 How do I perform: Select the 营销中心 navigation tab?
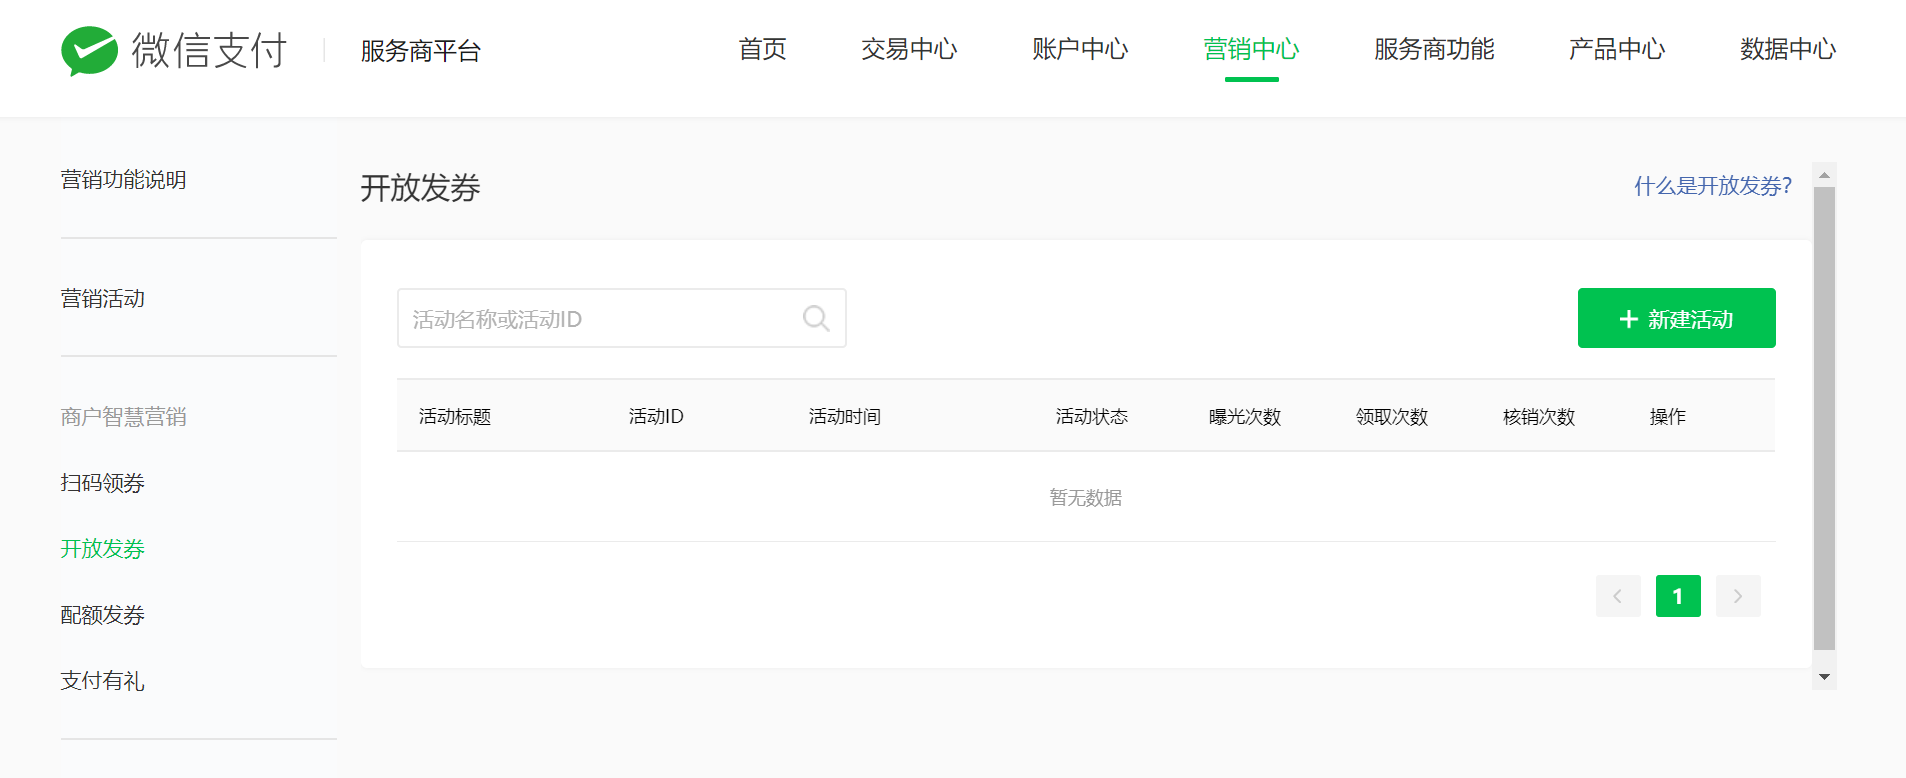[1251, 49]
